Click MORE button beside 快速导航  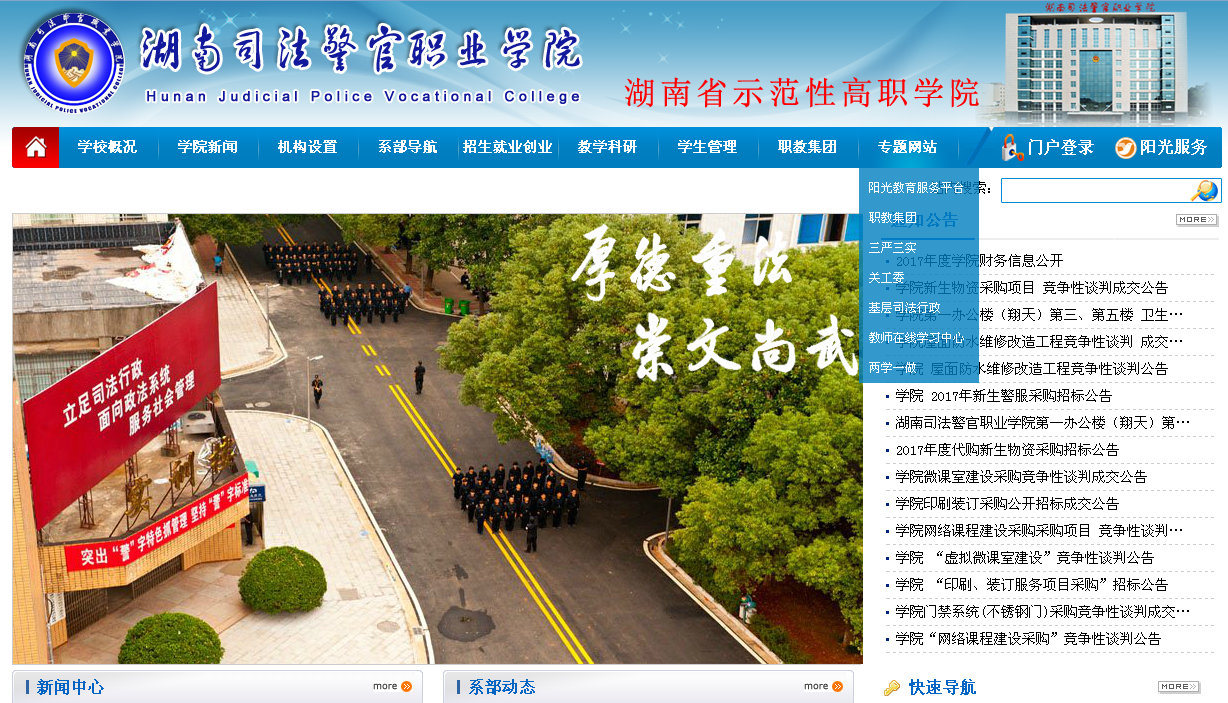coord(1178,687)
